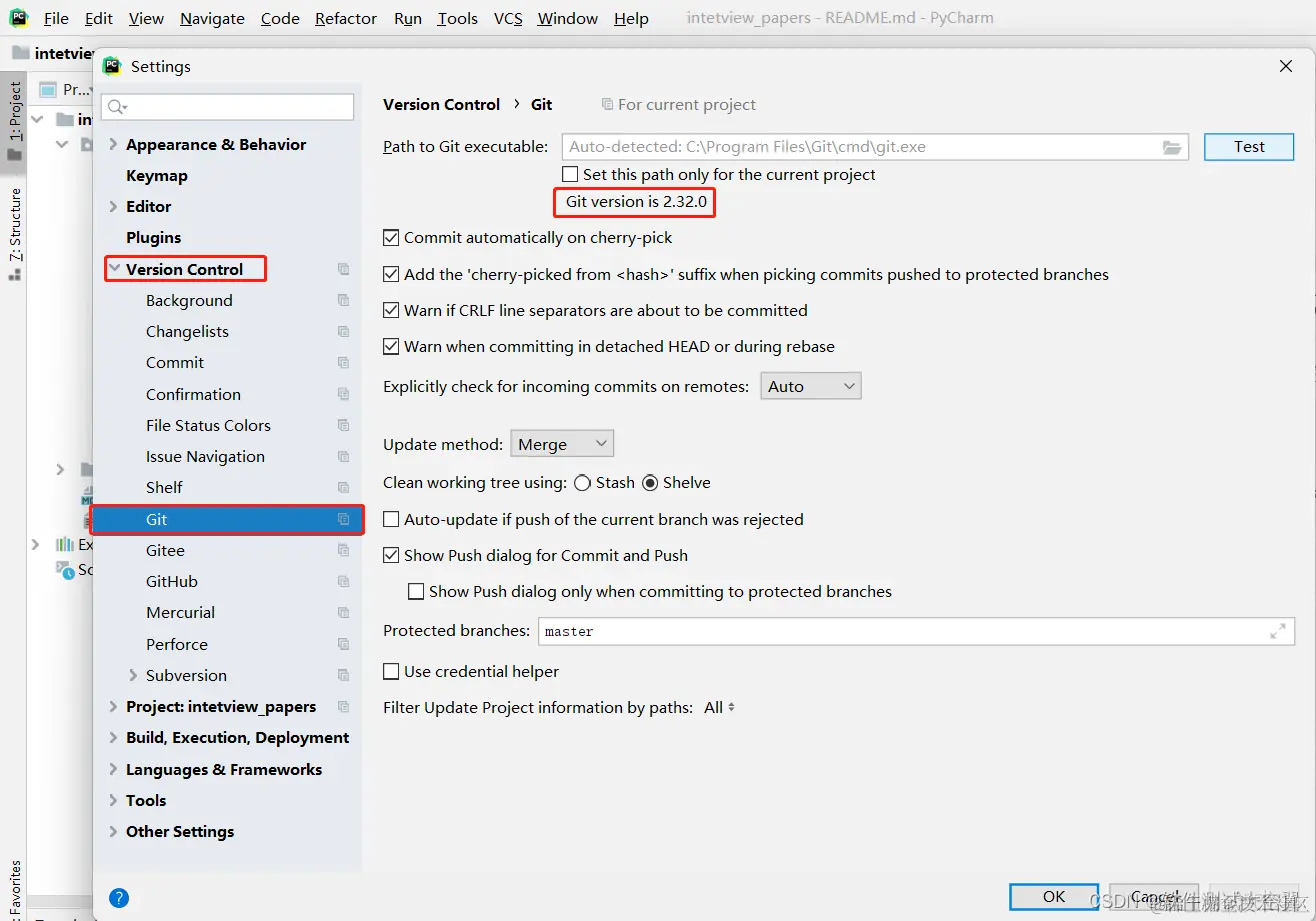The width and height of the screenshot is (1316, 921).
Task: Collapse the Version Control section arrow
Action: (114, 269)
